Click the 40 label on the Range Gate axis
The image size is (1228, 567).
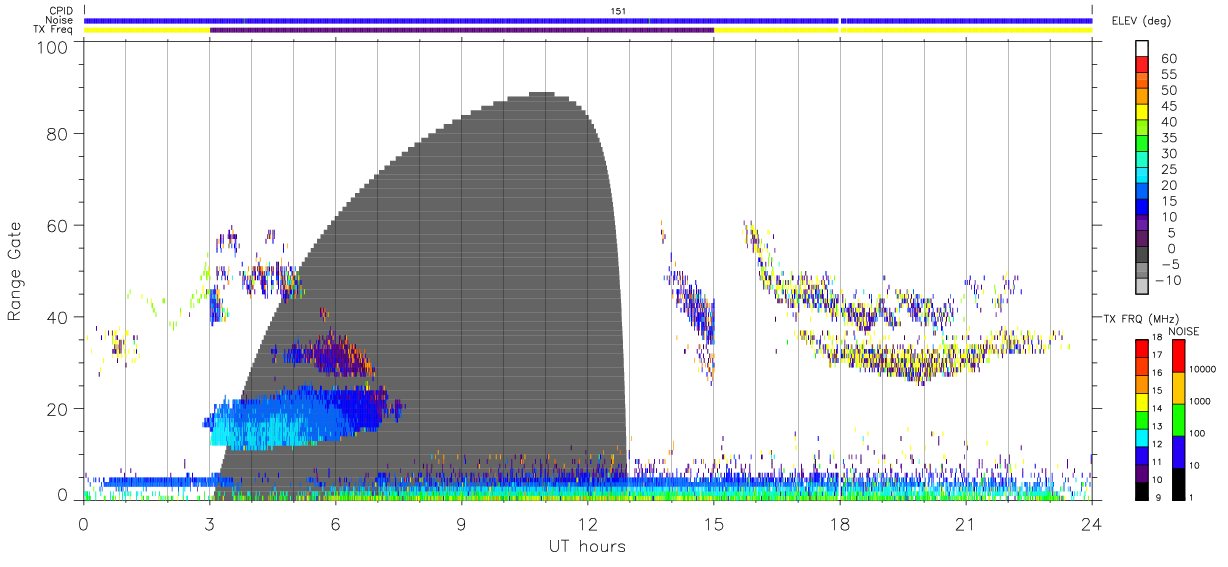(58, 318)
